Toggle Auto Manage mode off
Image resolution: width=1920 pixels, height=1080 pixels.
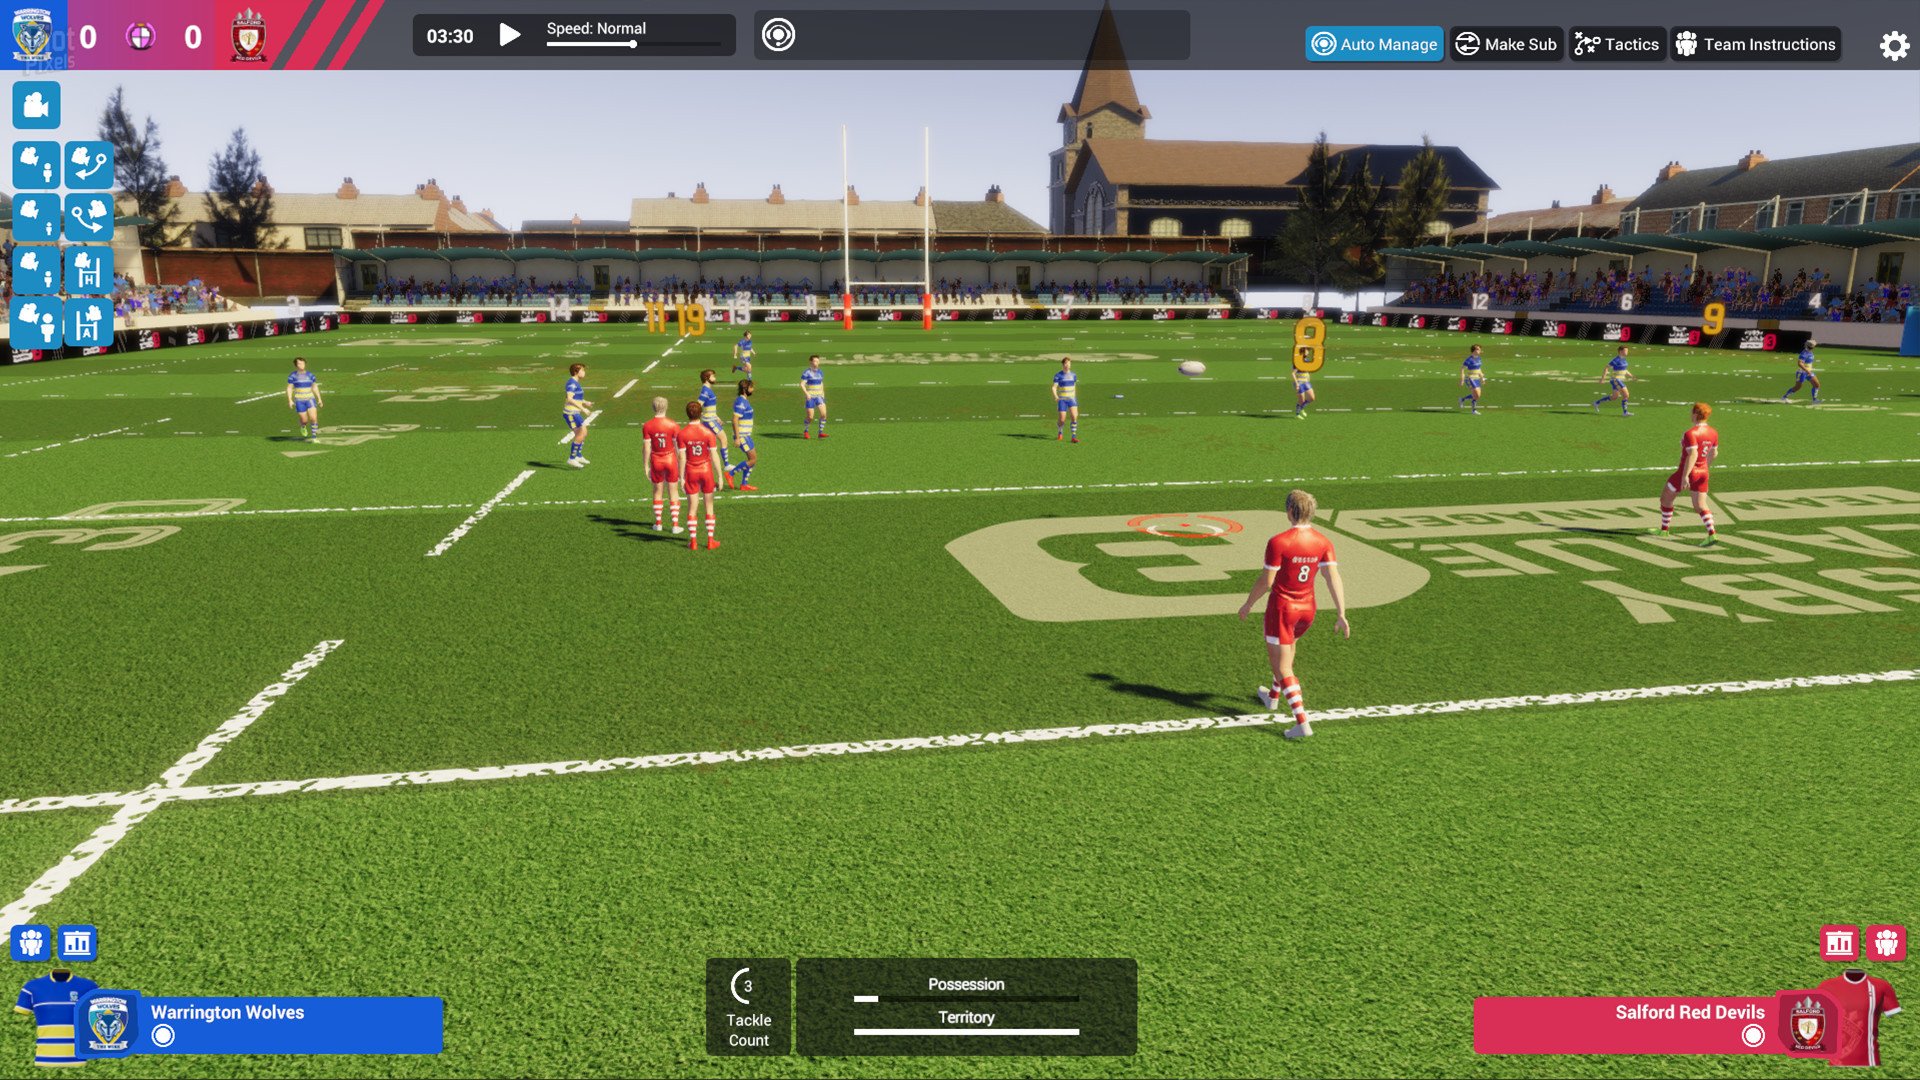(1374, 44)
